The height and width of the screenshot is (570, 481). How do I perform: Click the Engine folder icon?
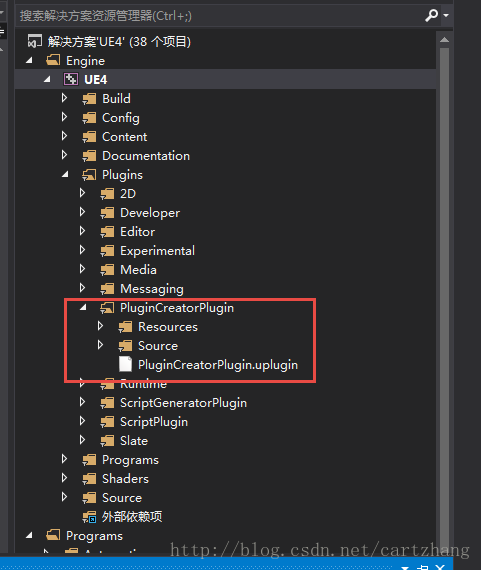[x=53, y=60]
